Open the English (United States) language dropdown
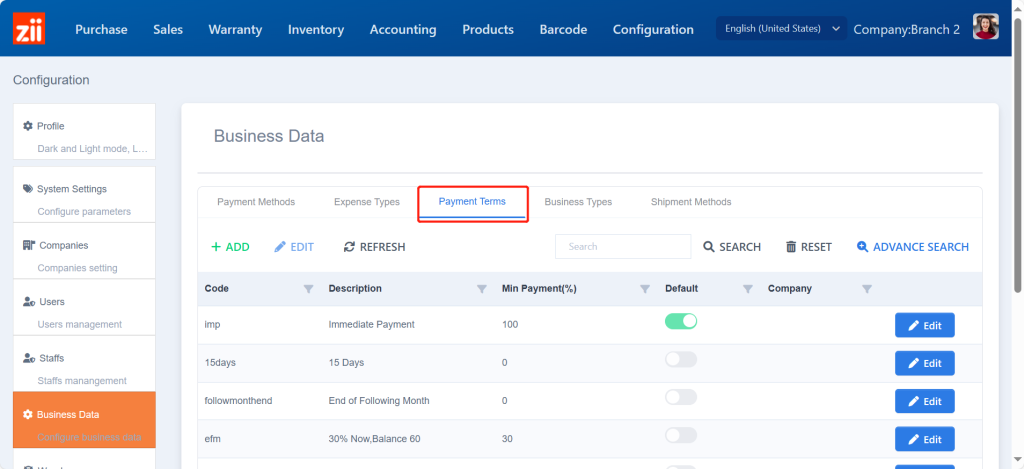The width and height of the screenshot is (1024, 469). click(781, 29)
